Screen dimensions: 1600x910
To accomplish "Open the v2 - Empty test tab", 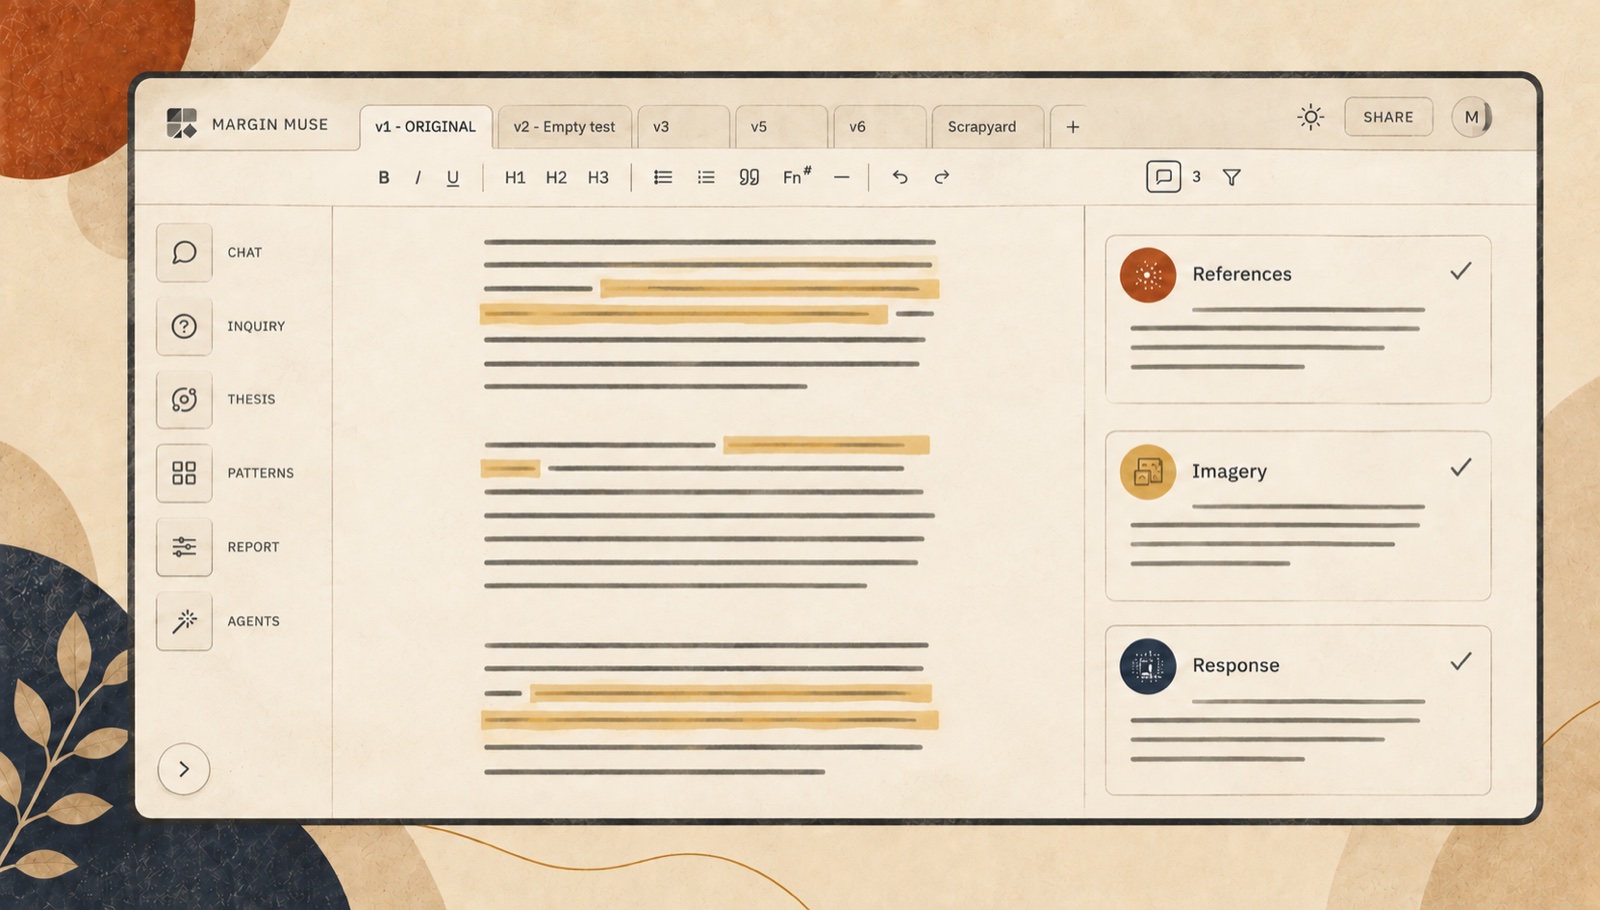I will (564, 127).
